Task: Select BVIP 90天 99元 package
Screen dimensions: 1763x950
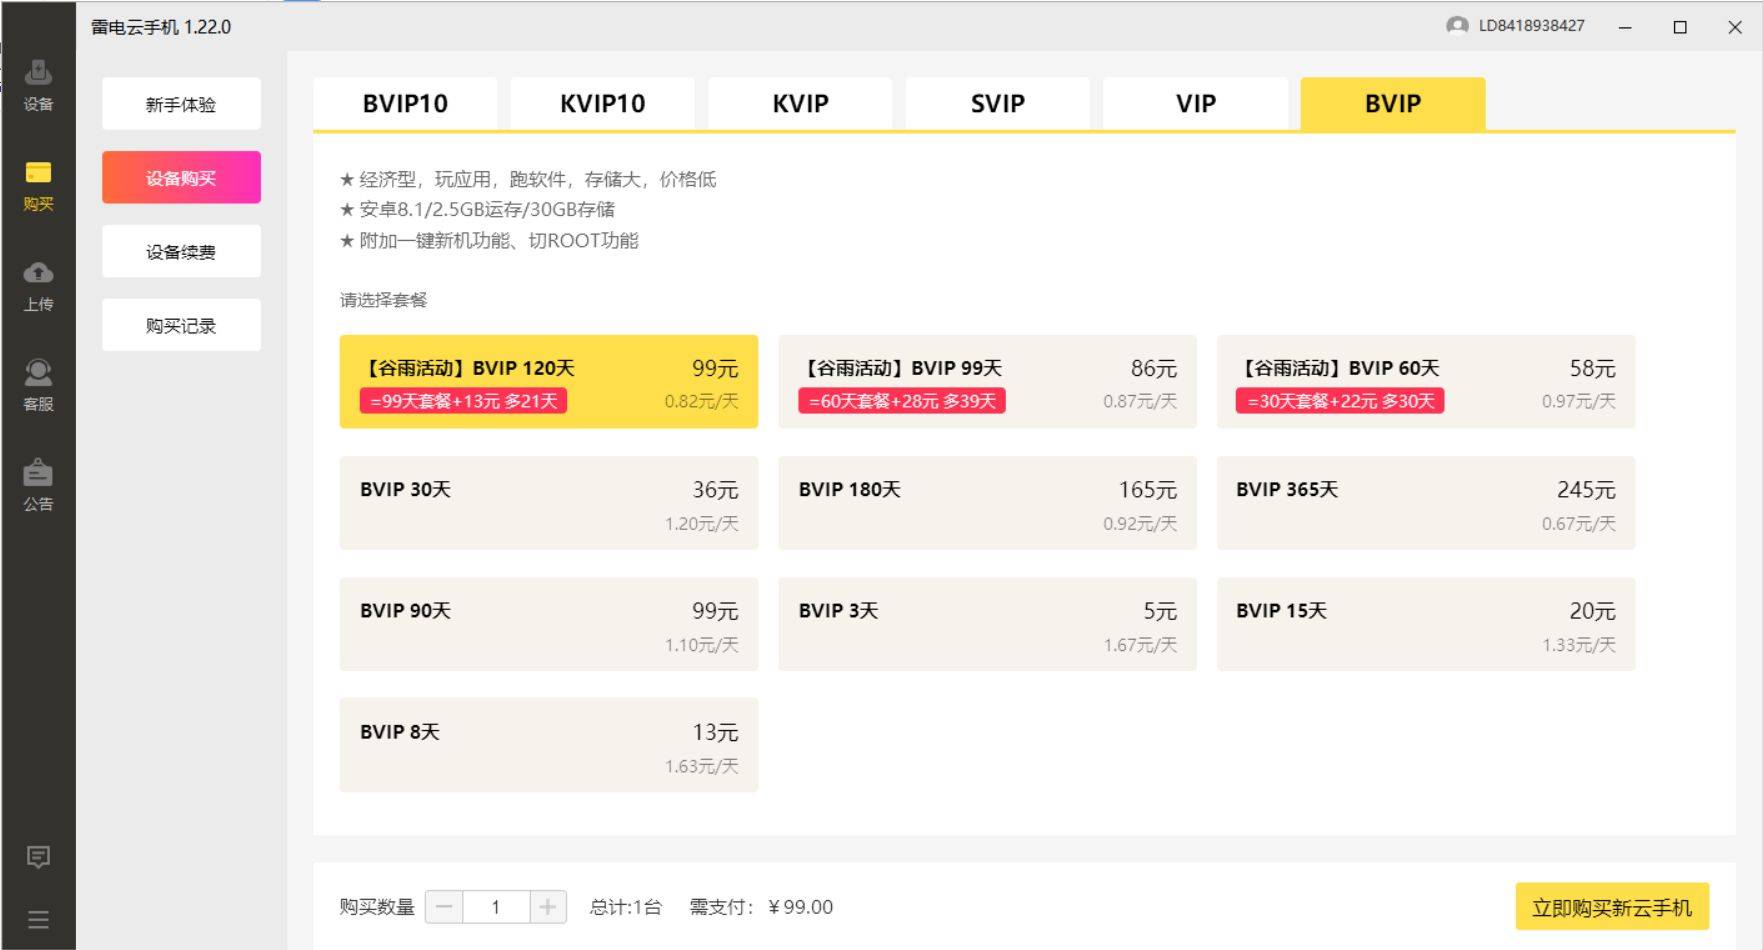Action: coord(549,624)
